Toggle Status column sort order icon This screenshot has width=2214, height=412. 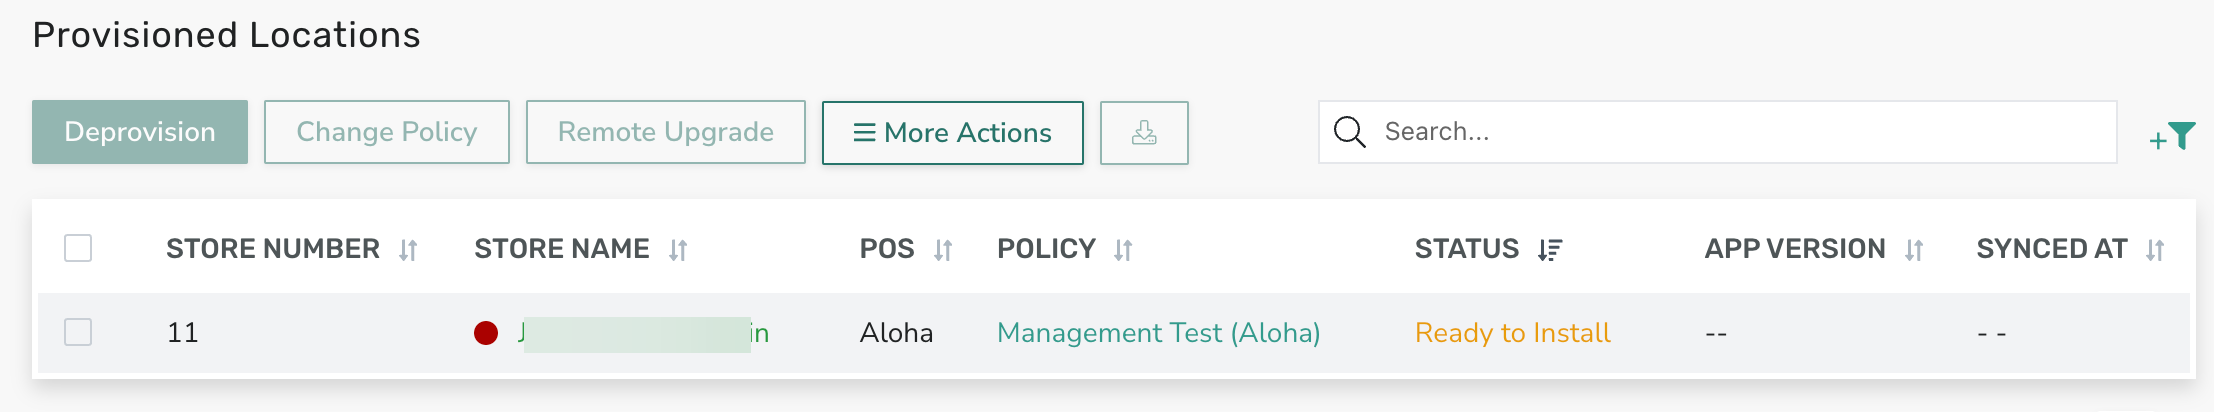[x=1550, y=250]
